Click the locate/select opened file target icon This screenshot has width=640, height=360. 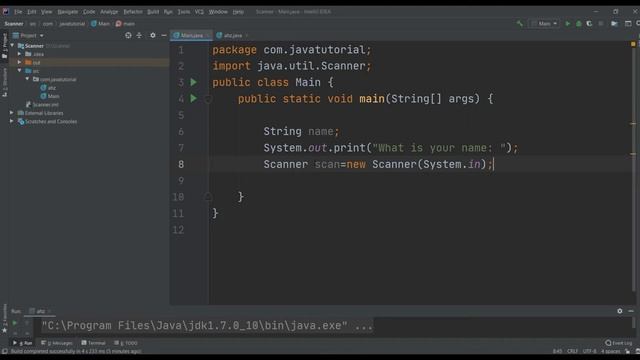(x=128, y=36)
